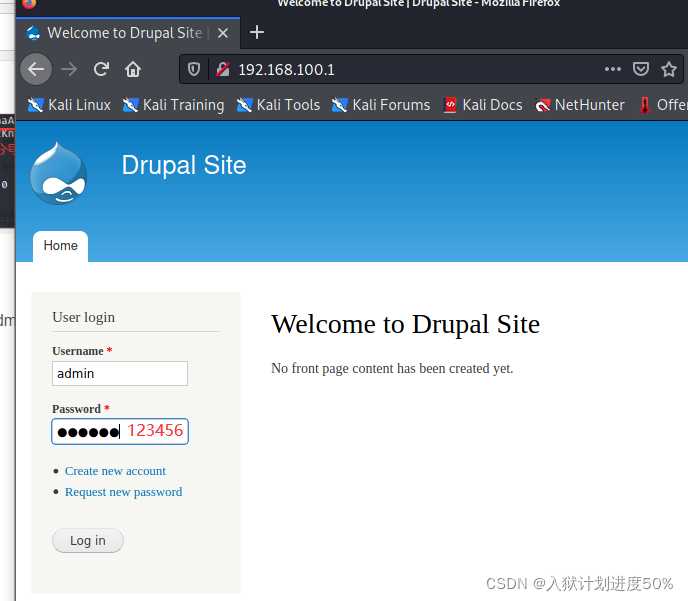This screenshot has width=688, height=601.
Task: Select the Home menu tab
Action: click(x=61, y=246)
